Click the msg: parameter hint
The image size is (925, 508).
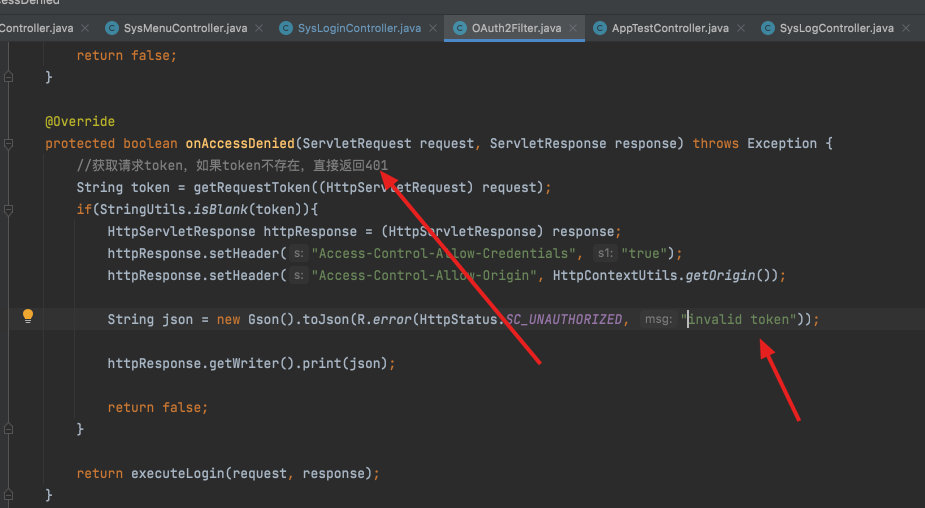pyautogui.click(x=658, y=319)
